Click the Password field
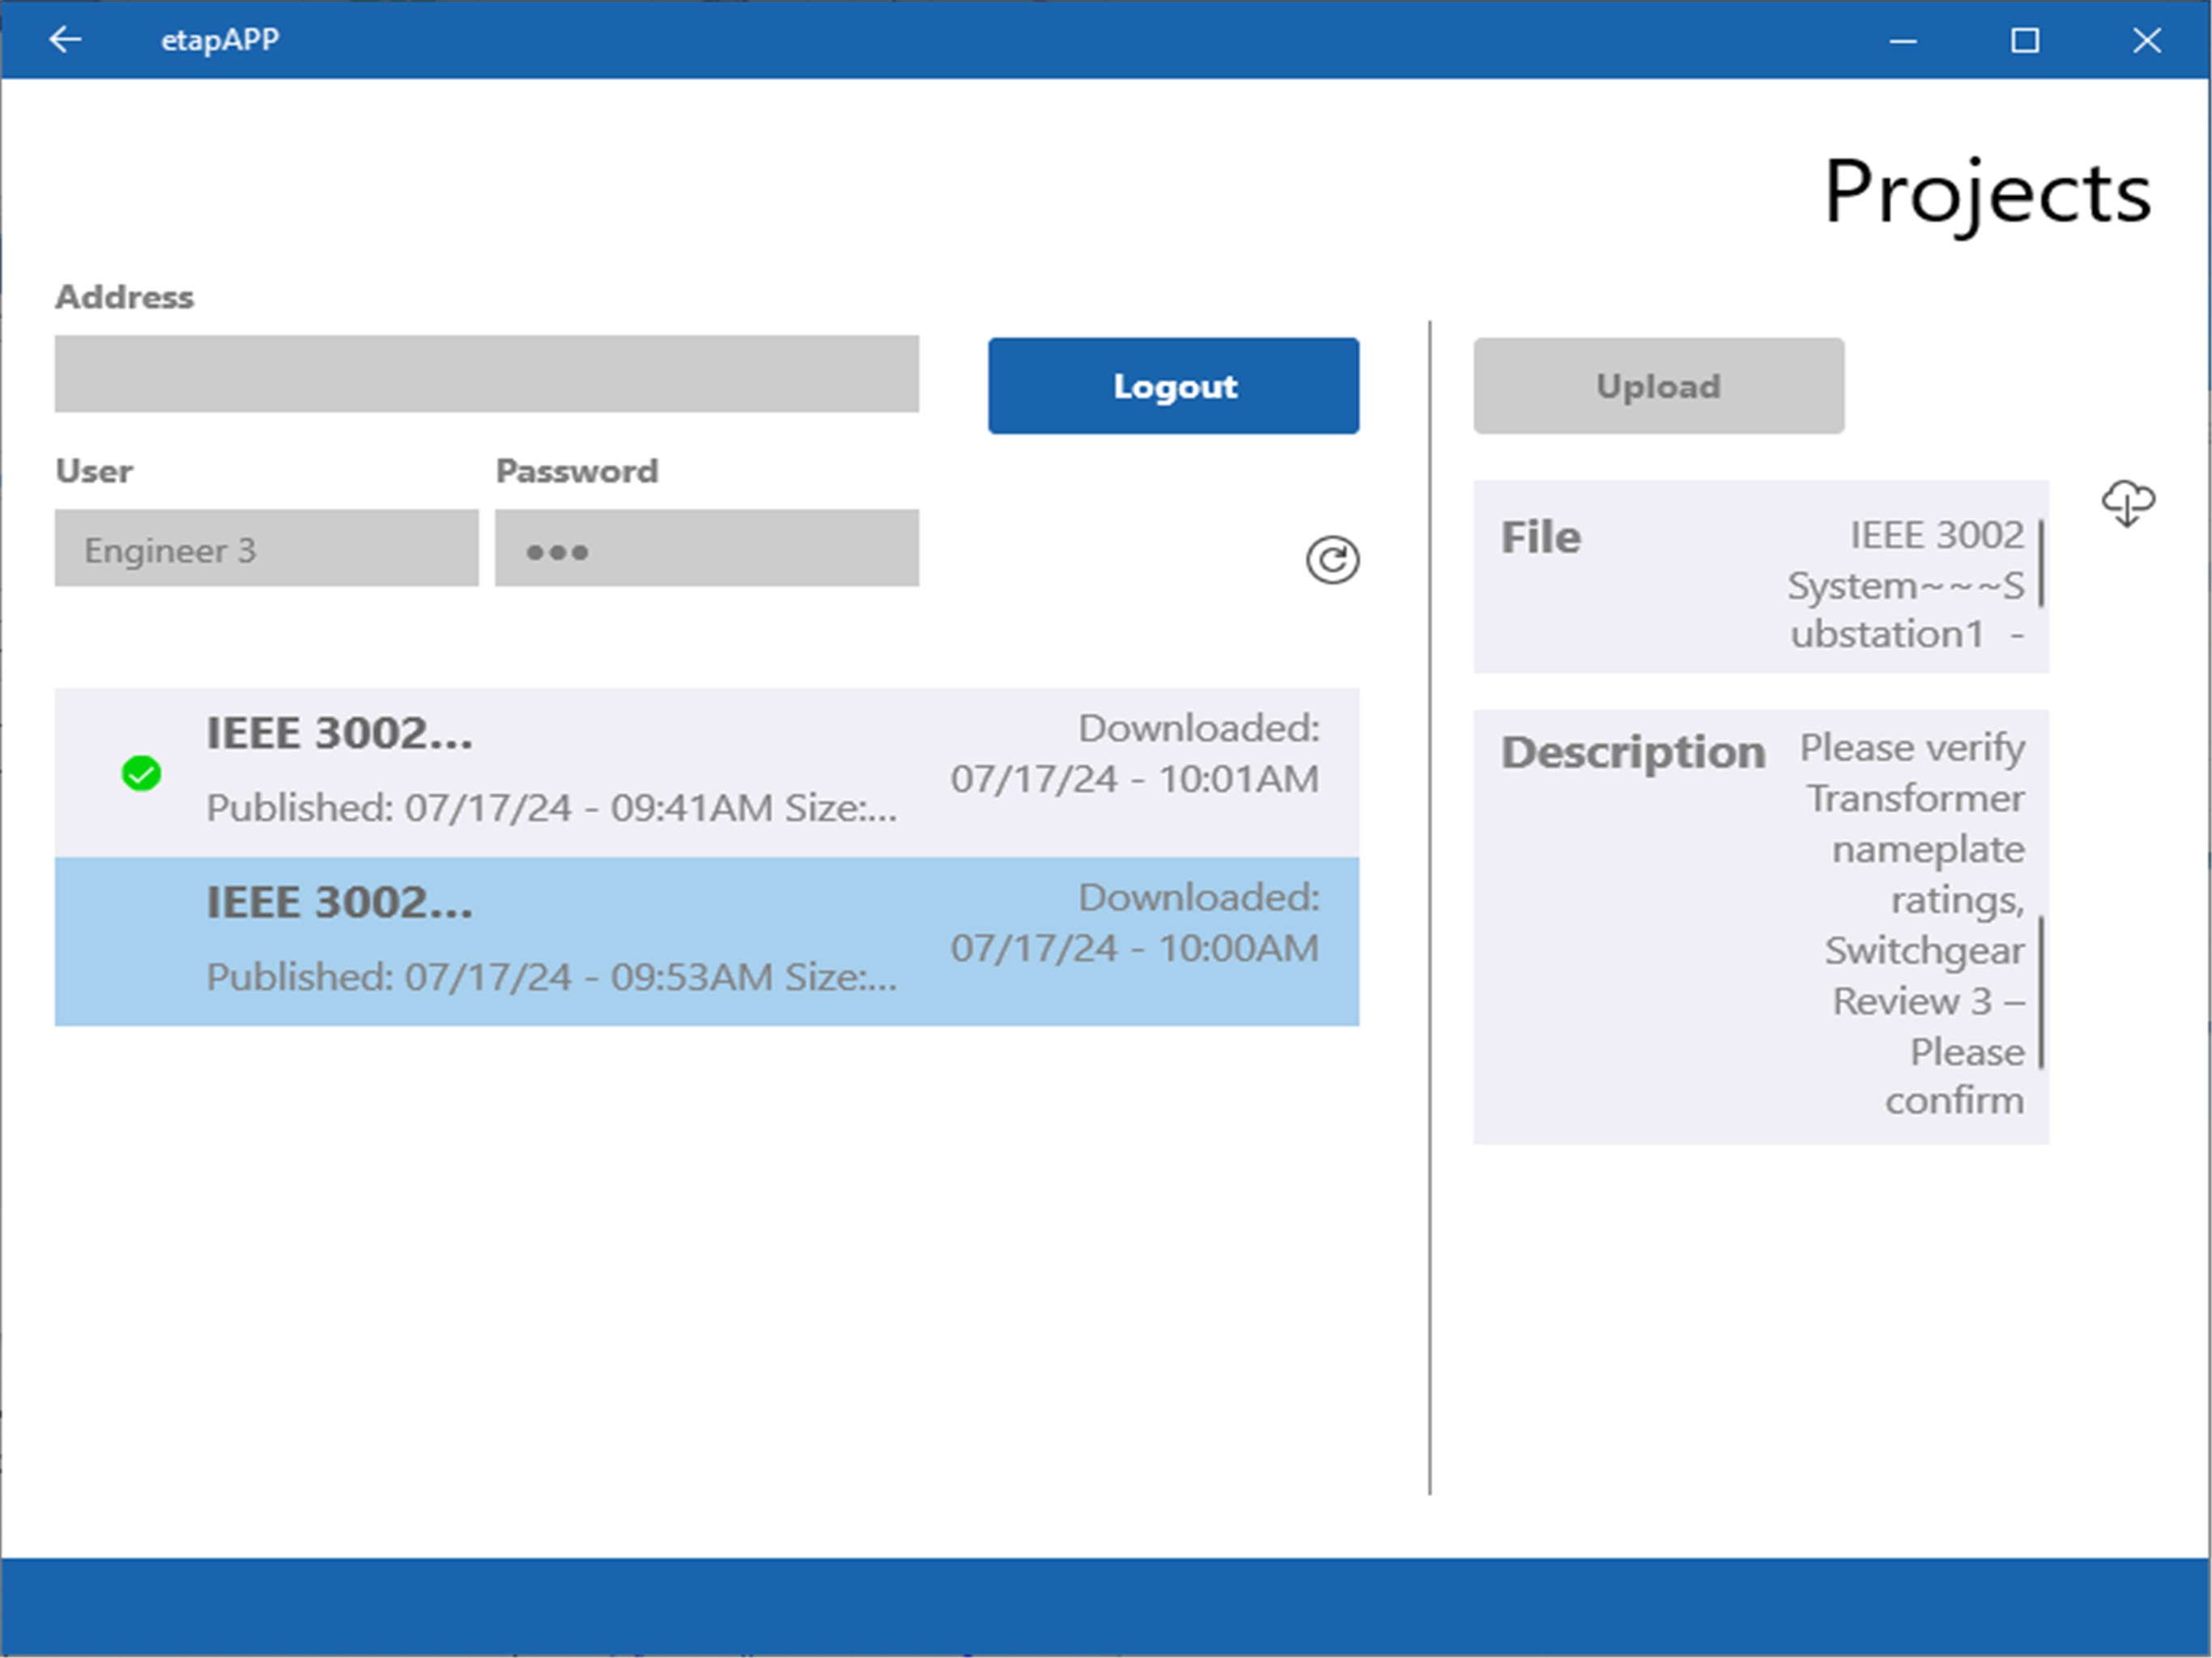This screenshot has height=1658, width=2212. pyautogui.click(x=706, y=548)
